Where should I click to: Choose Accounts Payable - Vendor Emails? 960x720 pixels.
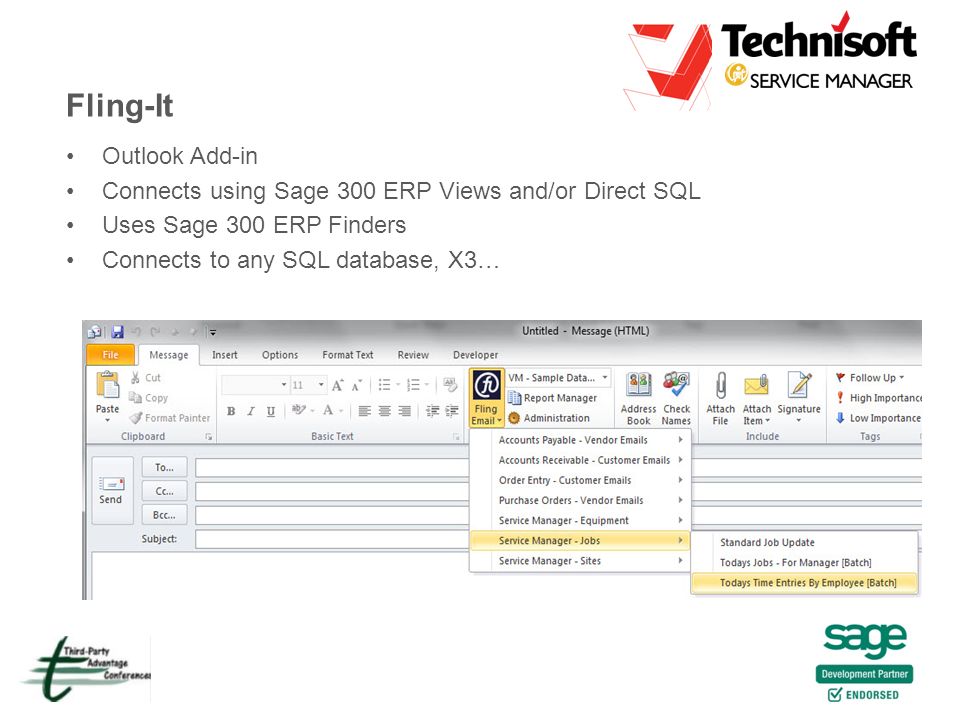tap(580, 440)
